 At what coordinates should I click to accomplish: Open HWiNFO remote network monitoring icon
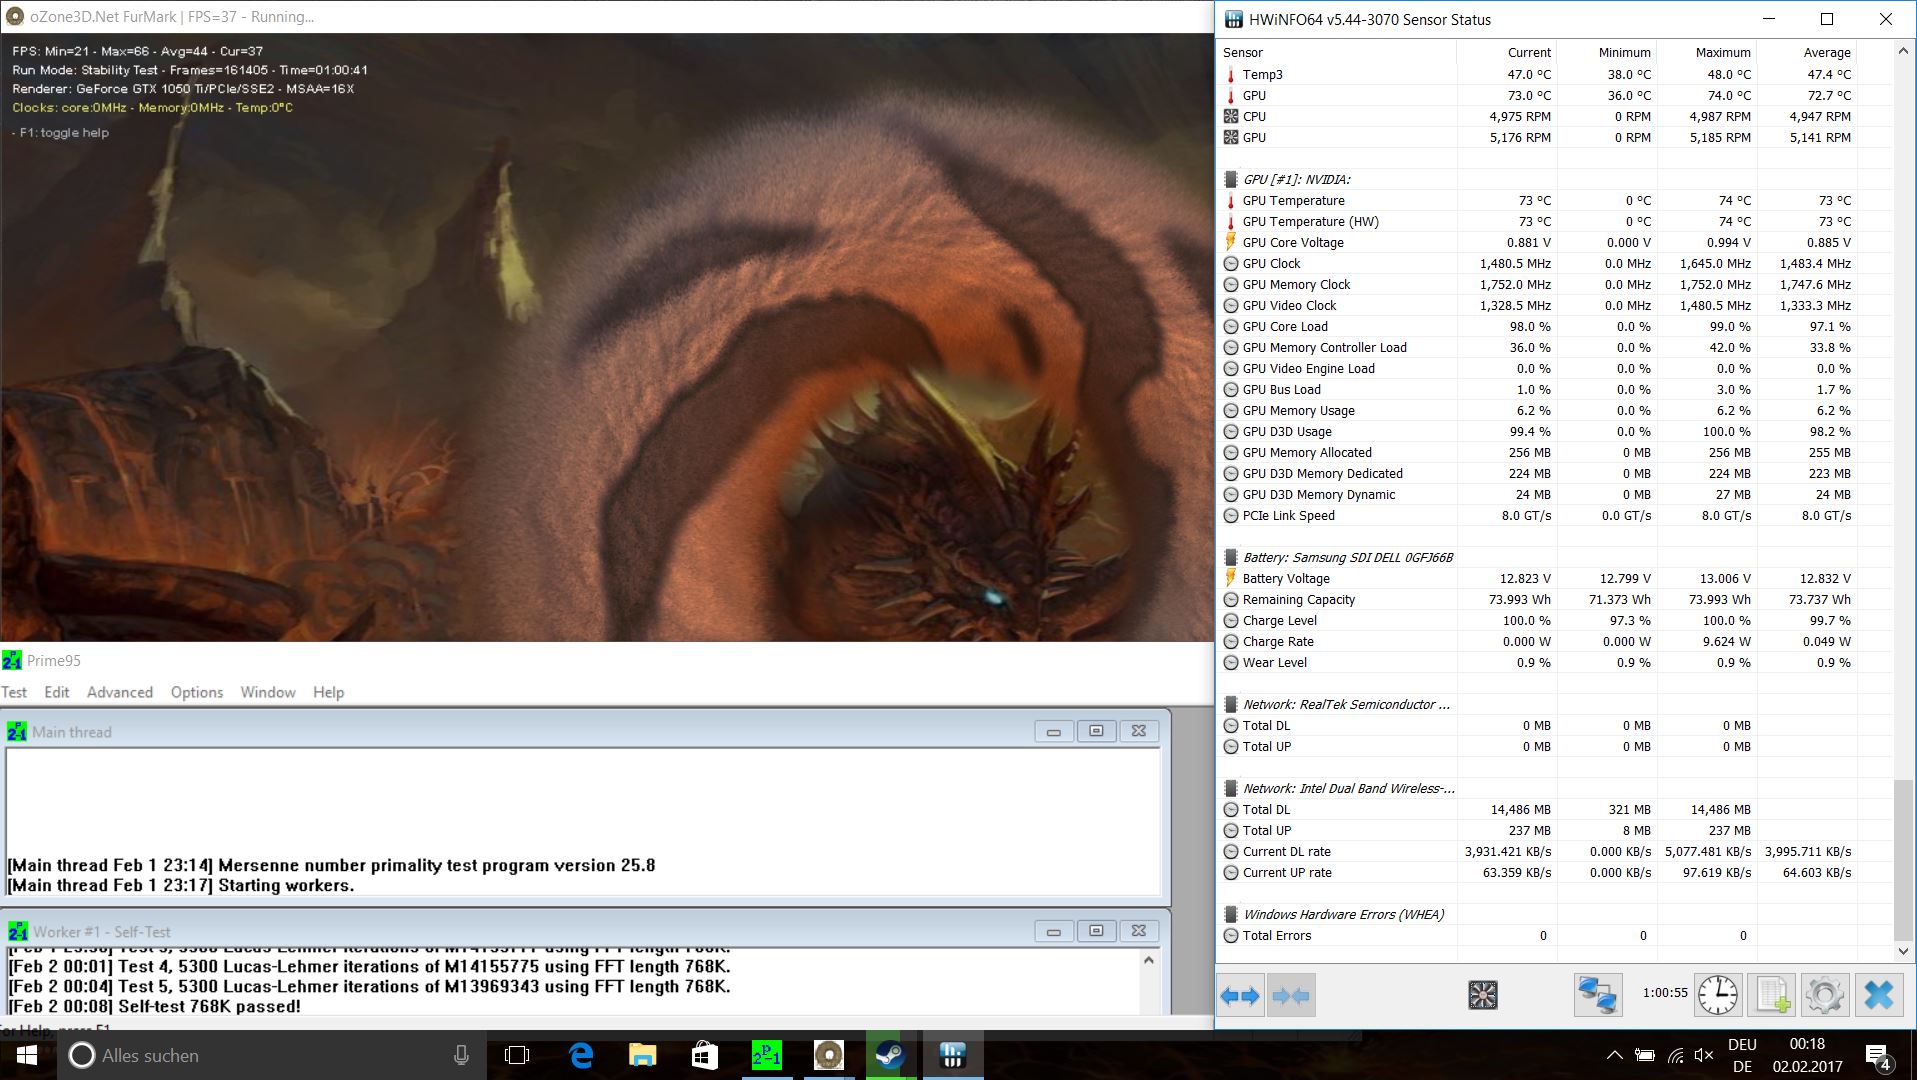point(1597,995)
